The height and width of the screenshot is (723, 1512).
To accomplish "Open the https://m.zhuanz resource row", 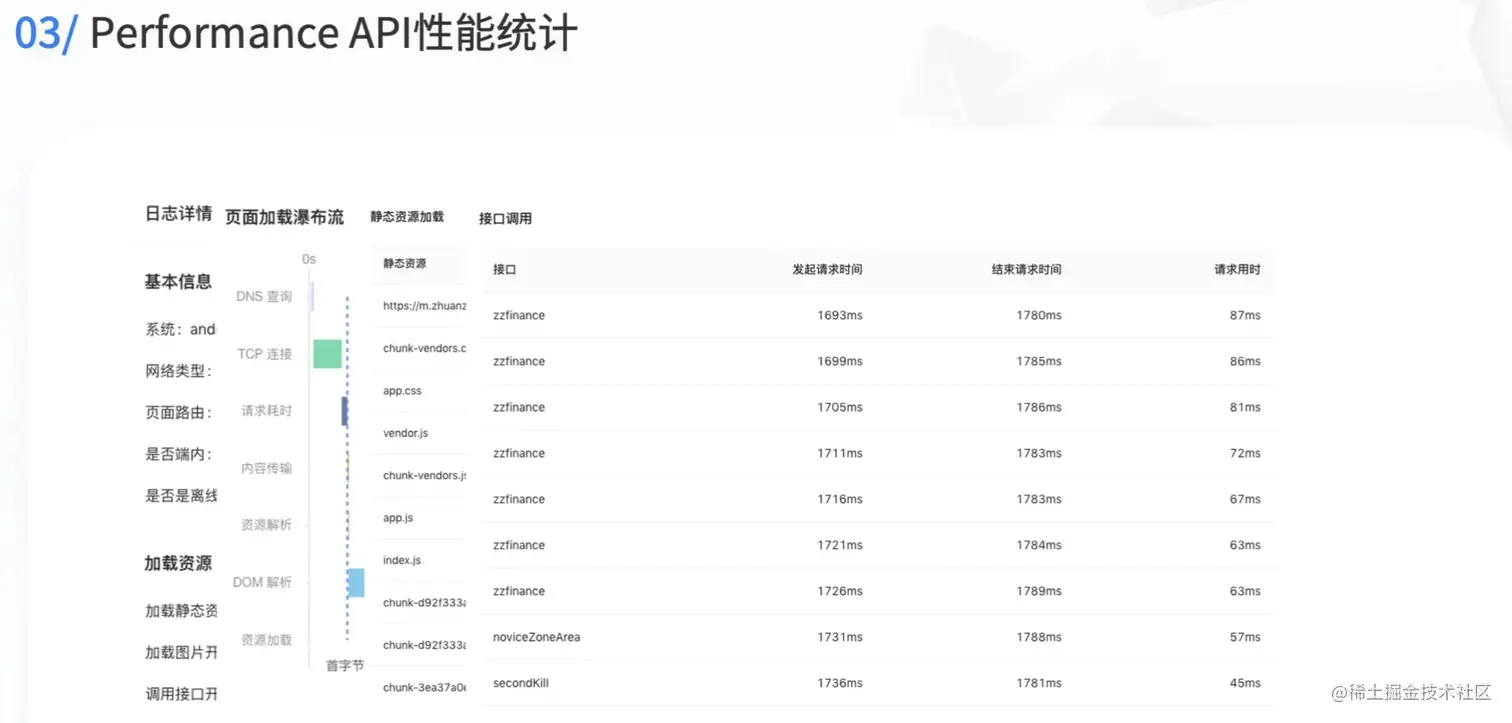I will (x=418, y=306).
